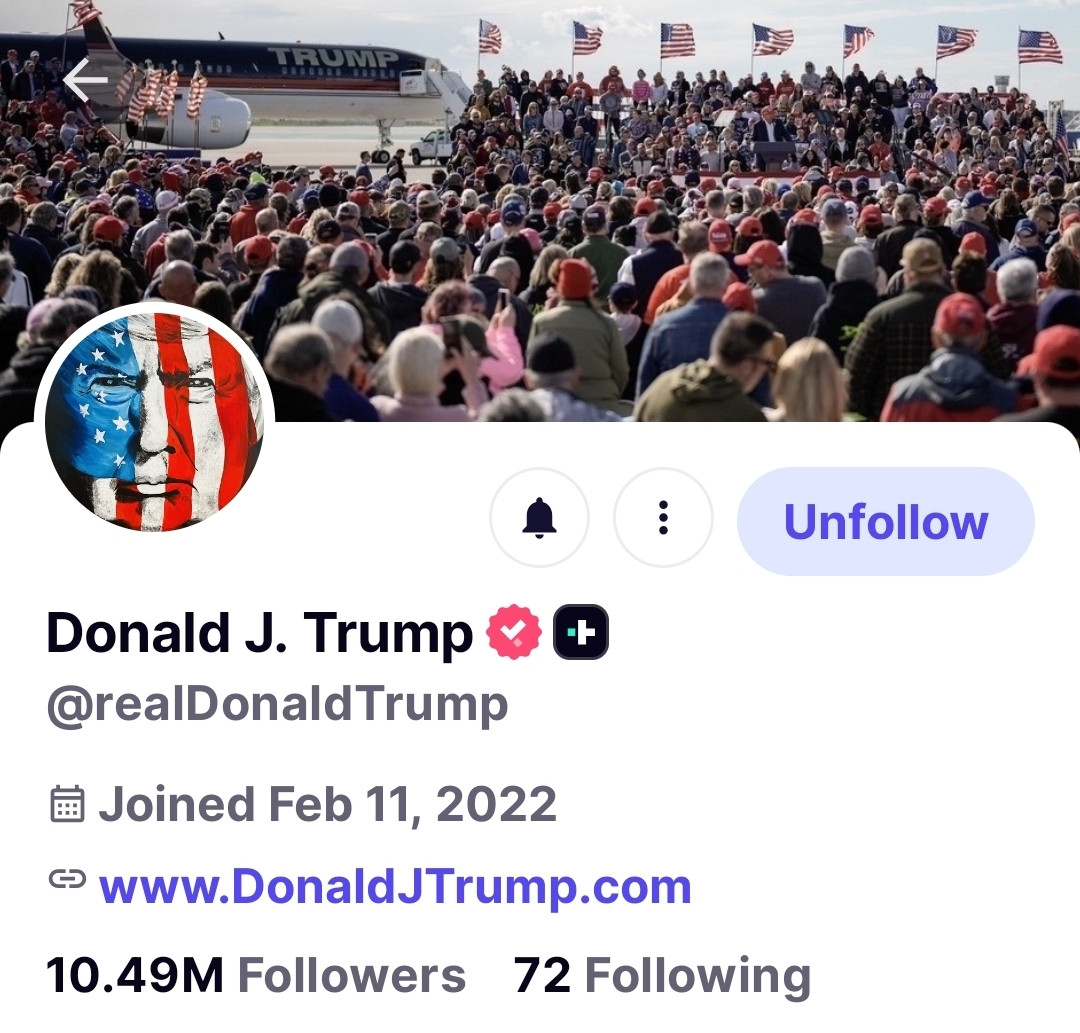
Task: Toggle notifications with the bell icon
Action: pos(539,518)
